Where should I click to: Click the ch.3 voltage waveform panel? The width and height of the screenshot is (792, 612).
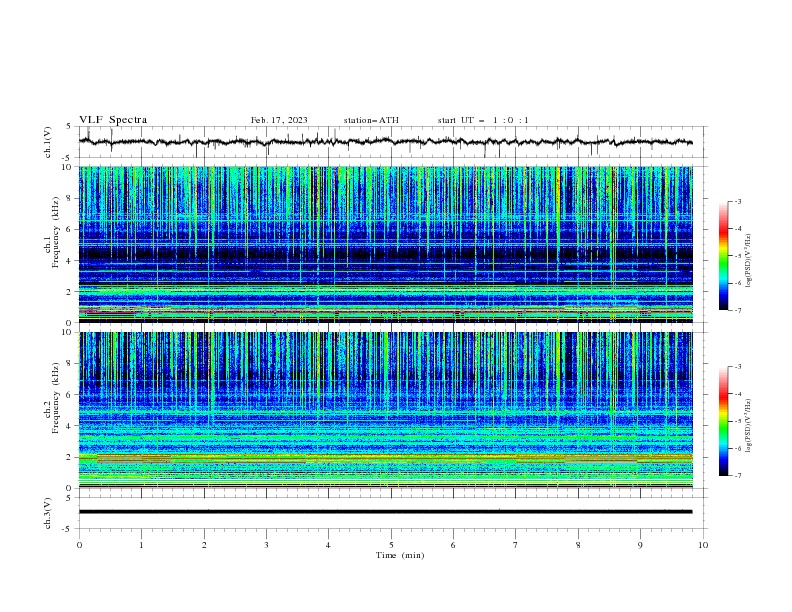[392, 513]
